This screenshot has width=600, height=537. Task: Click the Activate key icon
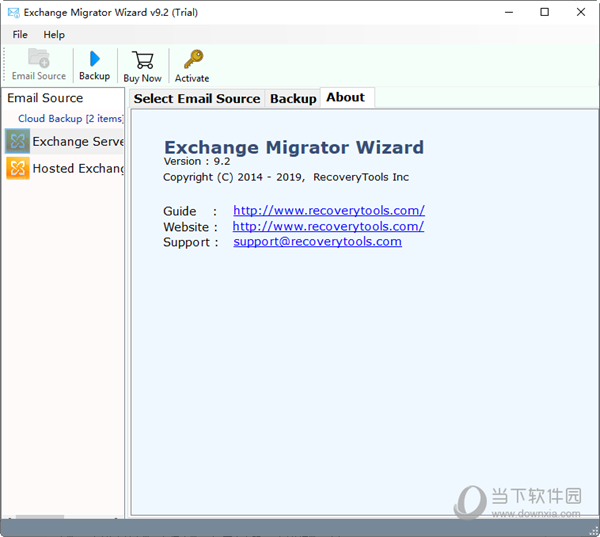193,59
